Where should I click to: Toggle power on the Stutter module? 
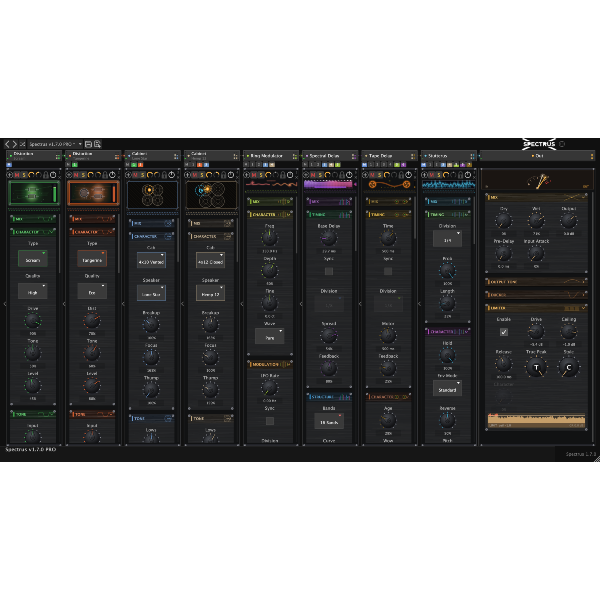coord(468,175)
